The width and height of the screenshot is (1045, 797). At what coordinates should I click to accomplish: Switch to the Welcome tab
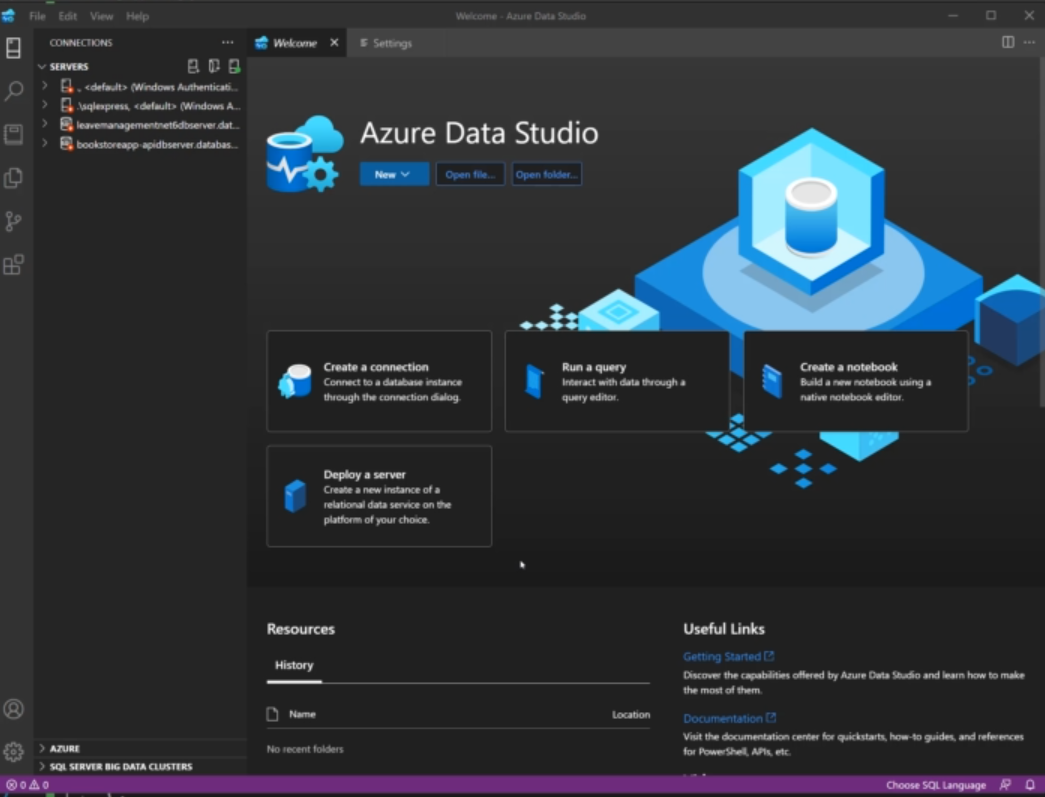click(295, 43)
